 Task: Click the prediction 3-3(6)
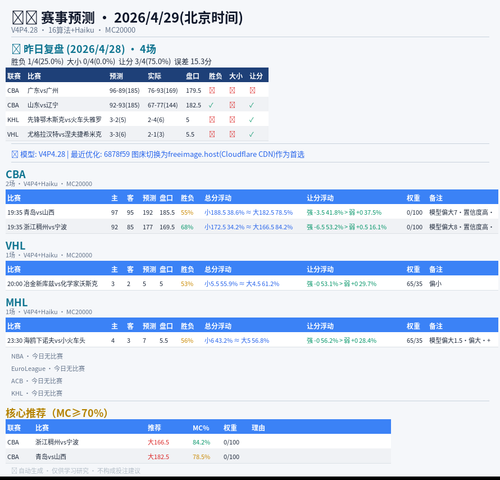click(x=118, y=134)
